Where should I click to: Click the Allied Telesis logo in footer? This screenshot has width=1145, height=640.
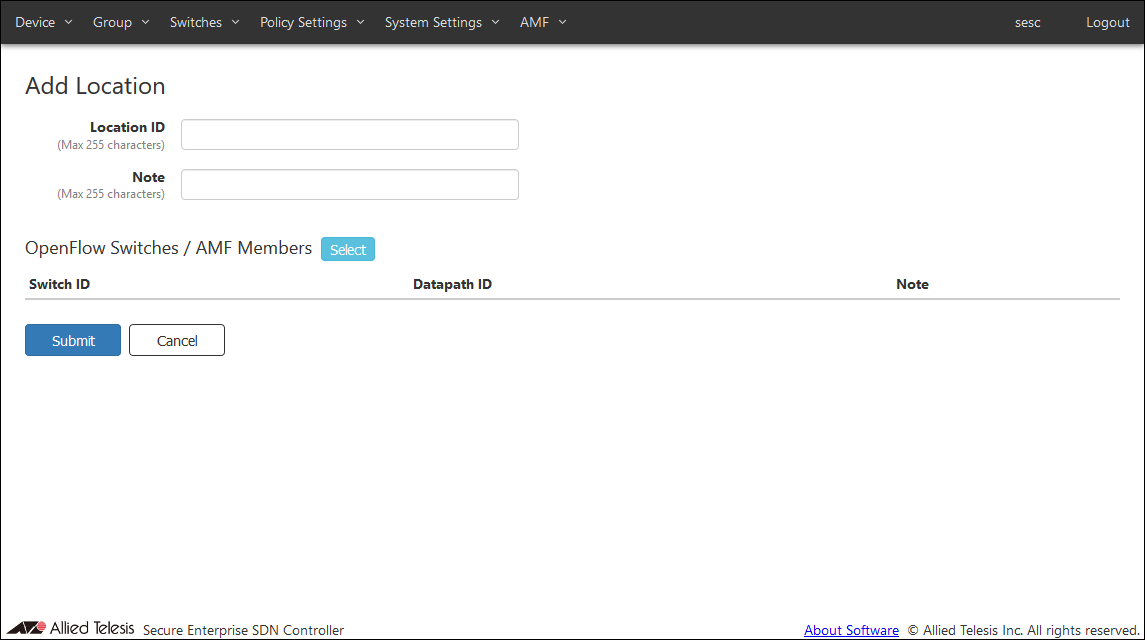pyautogui.click(x=70, y=629)
